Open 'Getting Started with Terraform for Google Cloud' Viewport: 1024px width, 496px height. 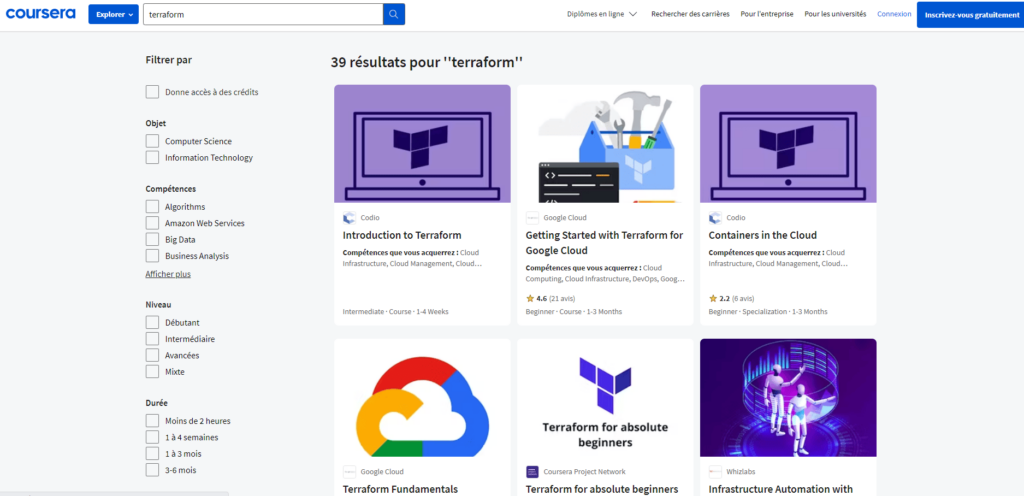pos(604,243)
